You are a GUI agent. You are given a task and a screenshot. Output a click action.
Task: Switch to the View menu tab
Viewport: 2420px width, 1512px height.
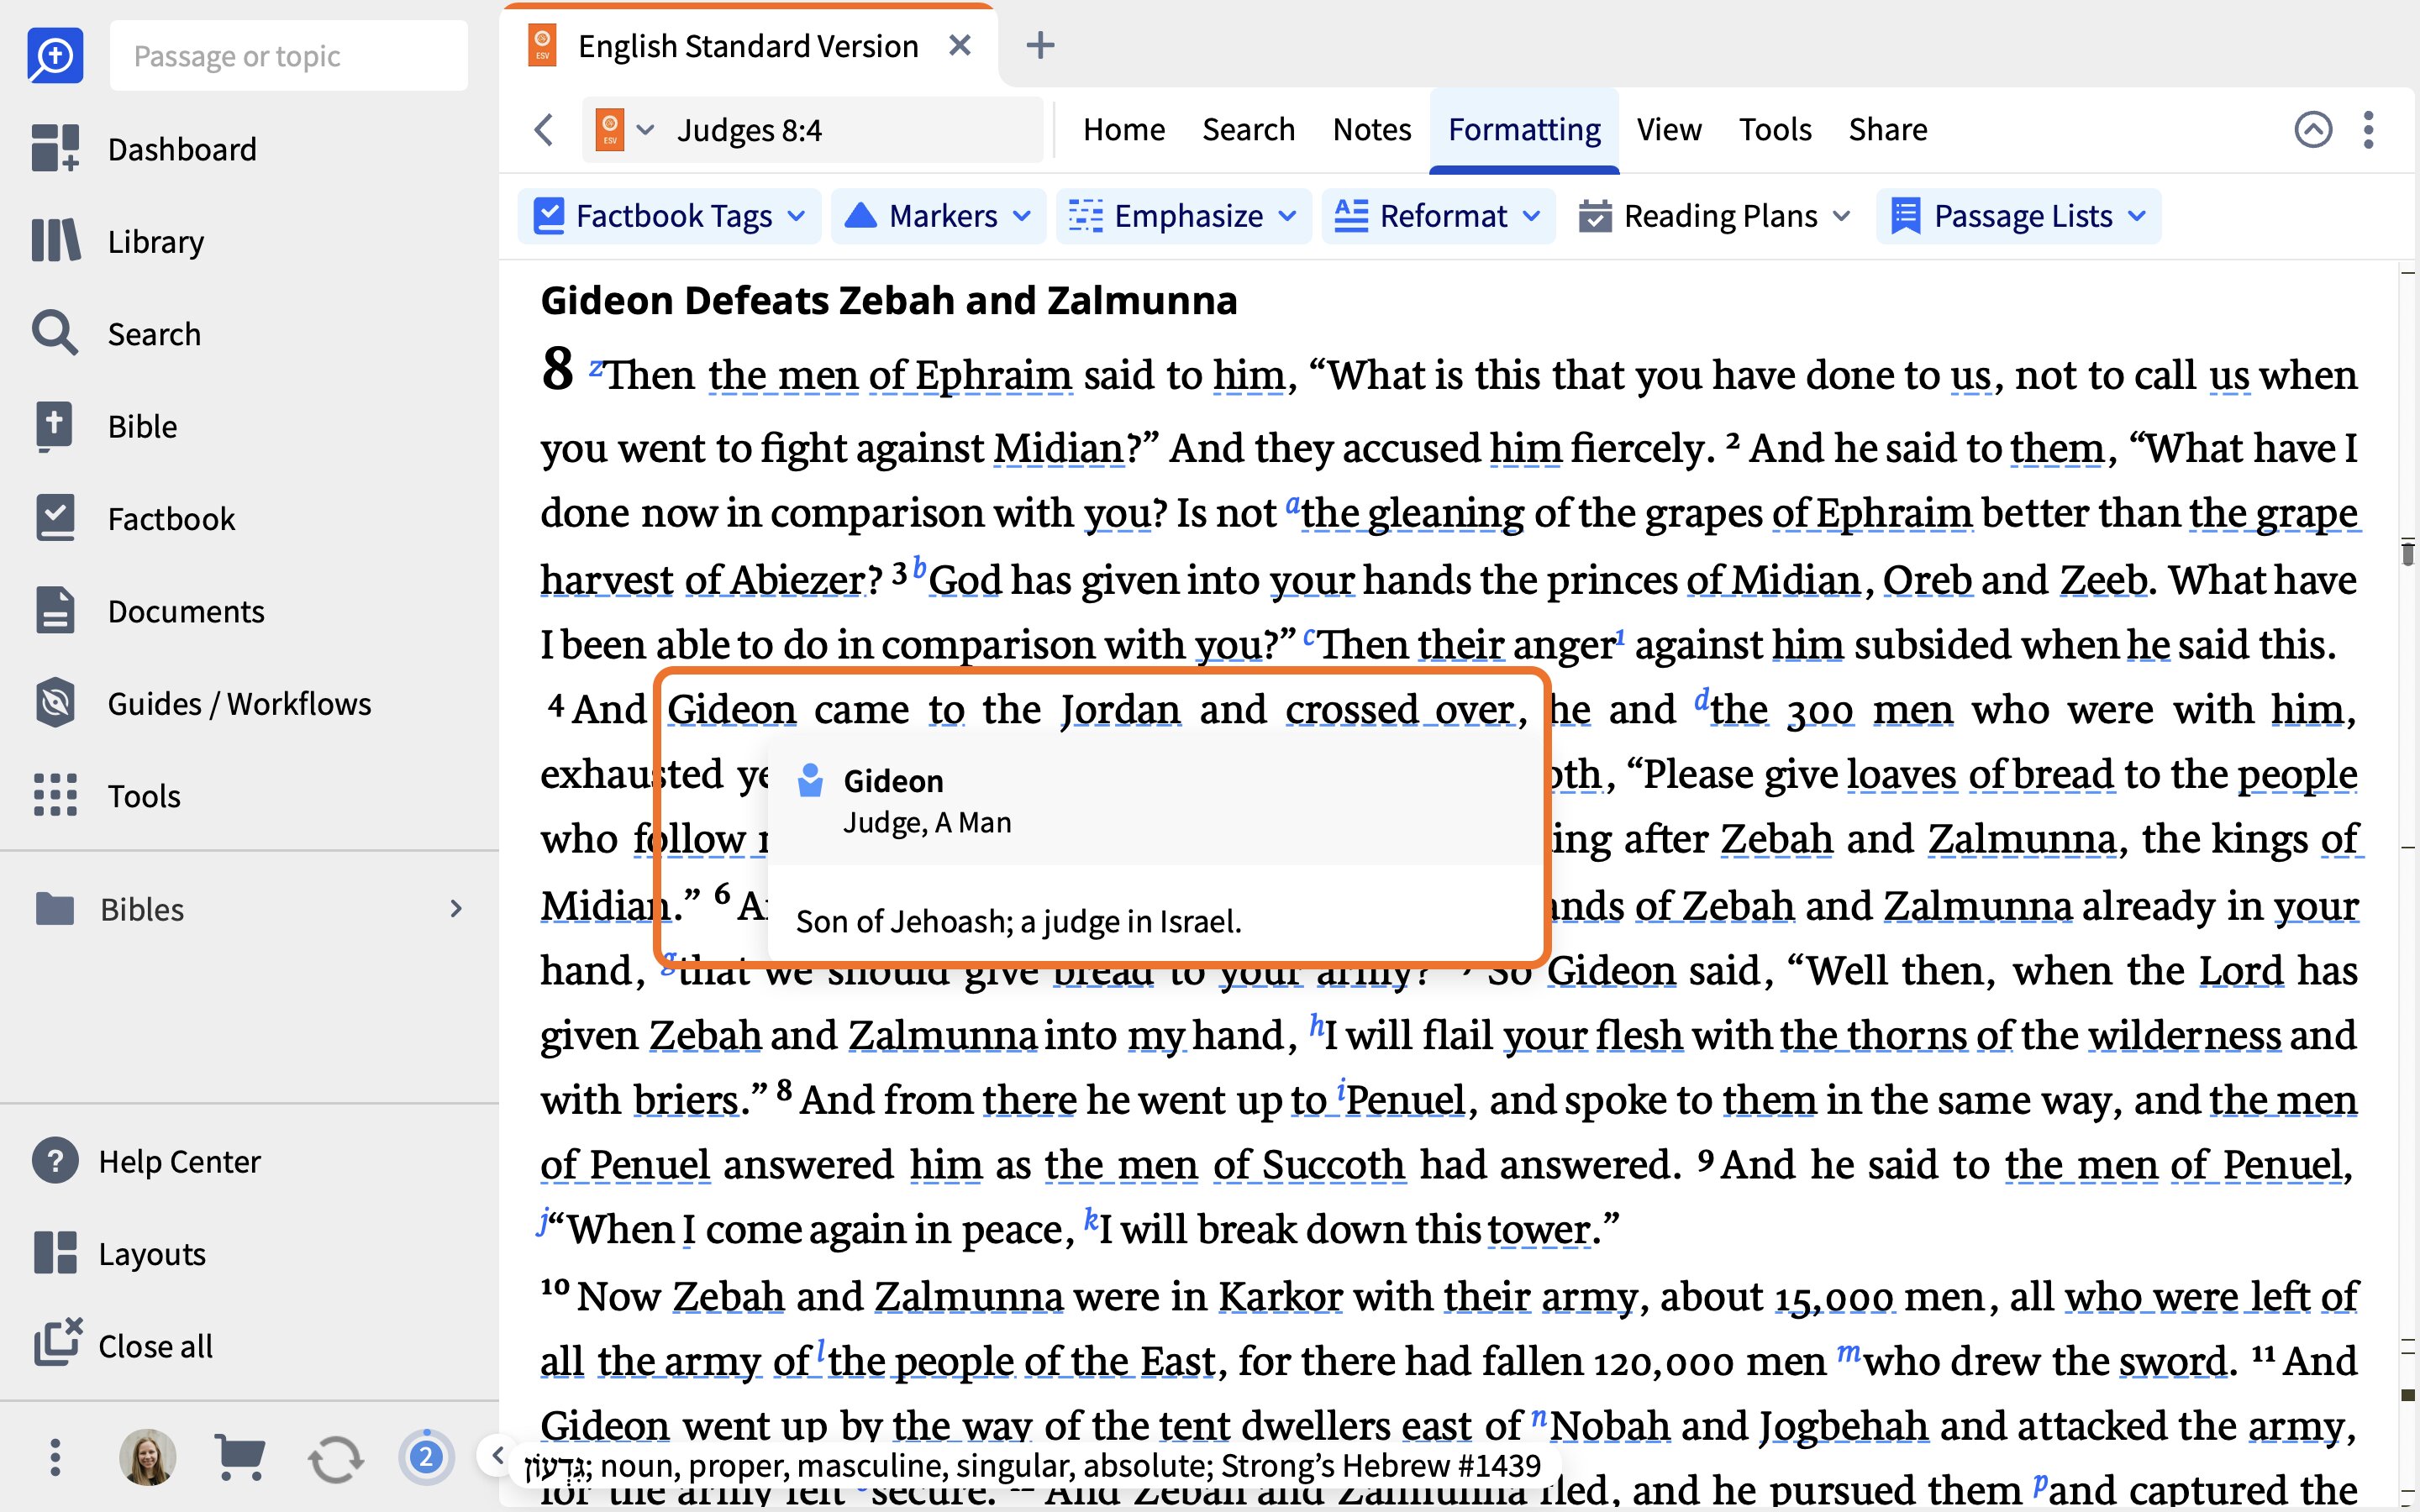[1669, 129]
